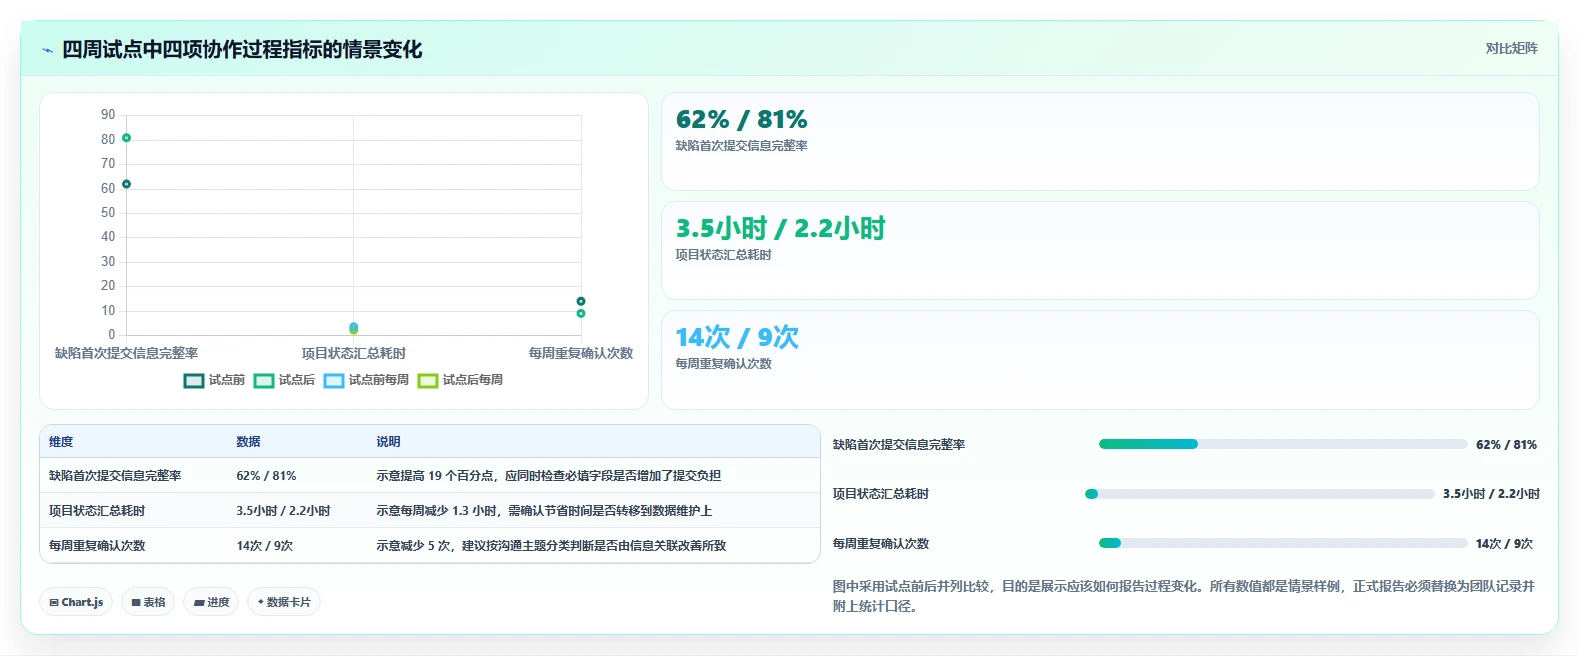Image resolution: width=1579 pixels, height=656 pixels.
Task: Click table cell 项目状态汇总耗时
Action: point(97,511)
